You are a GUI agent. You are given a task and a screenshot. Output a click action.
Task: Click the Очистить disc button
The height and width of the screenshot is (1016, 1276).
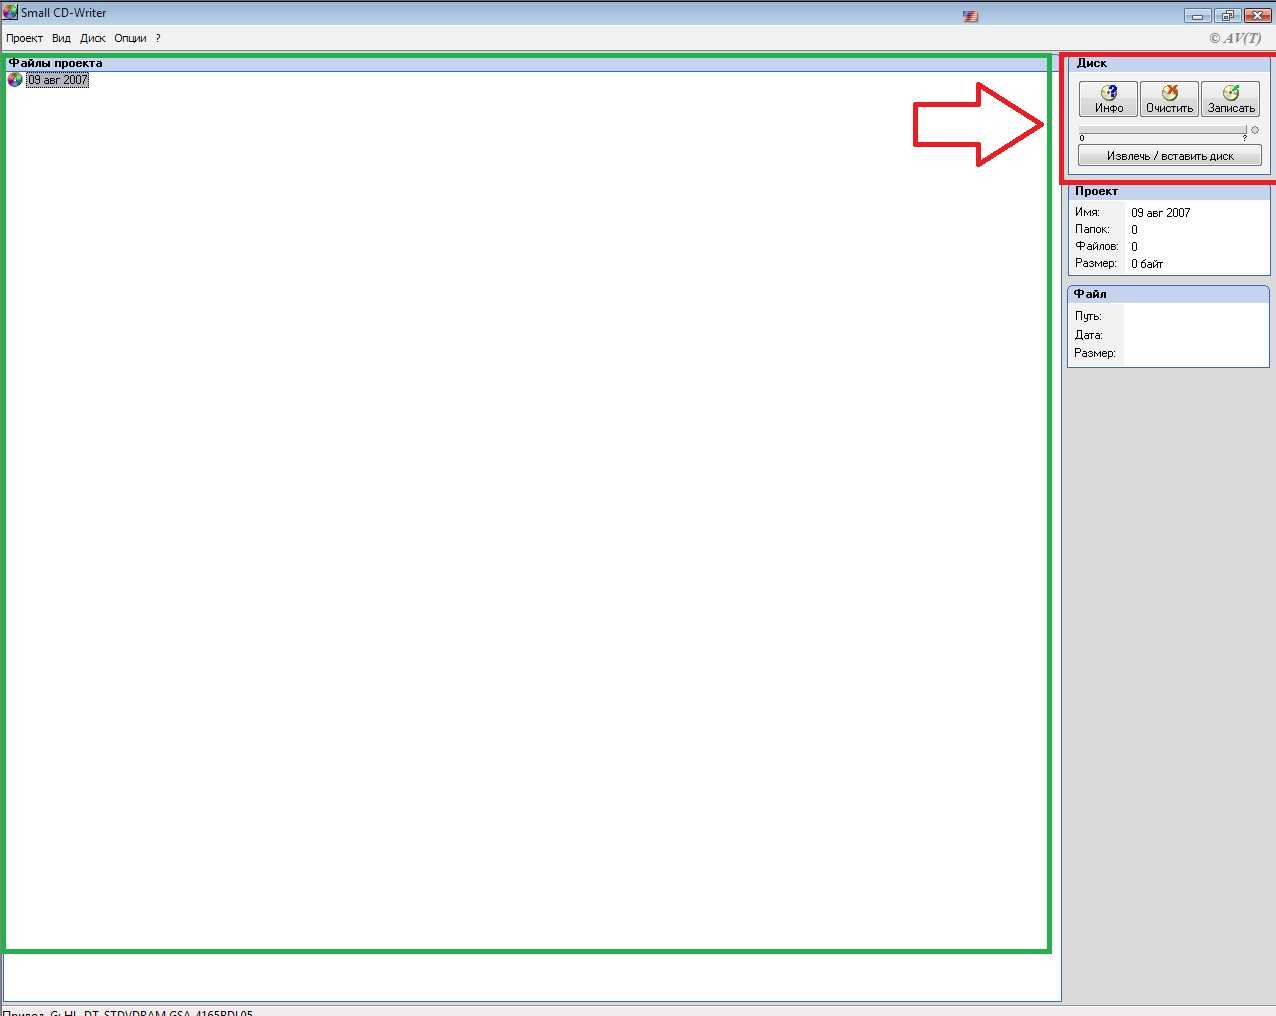1169,99
